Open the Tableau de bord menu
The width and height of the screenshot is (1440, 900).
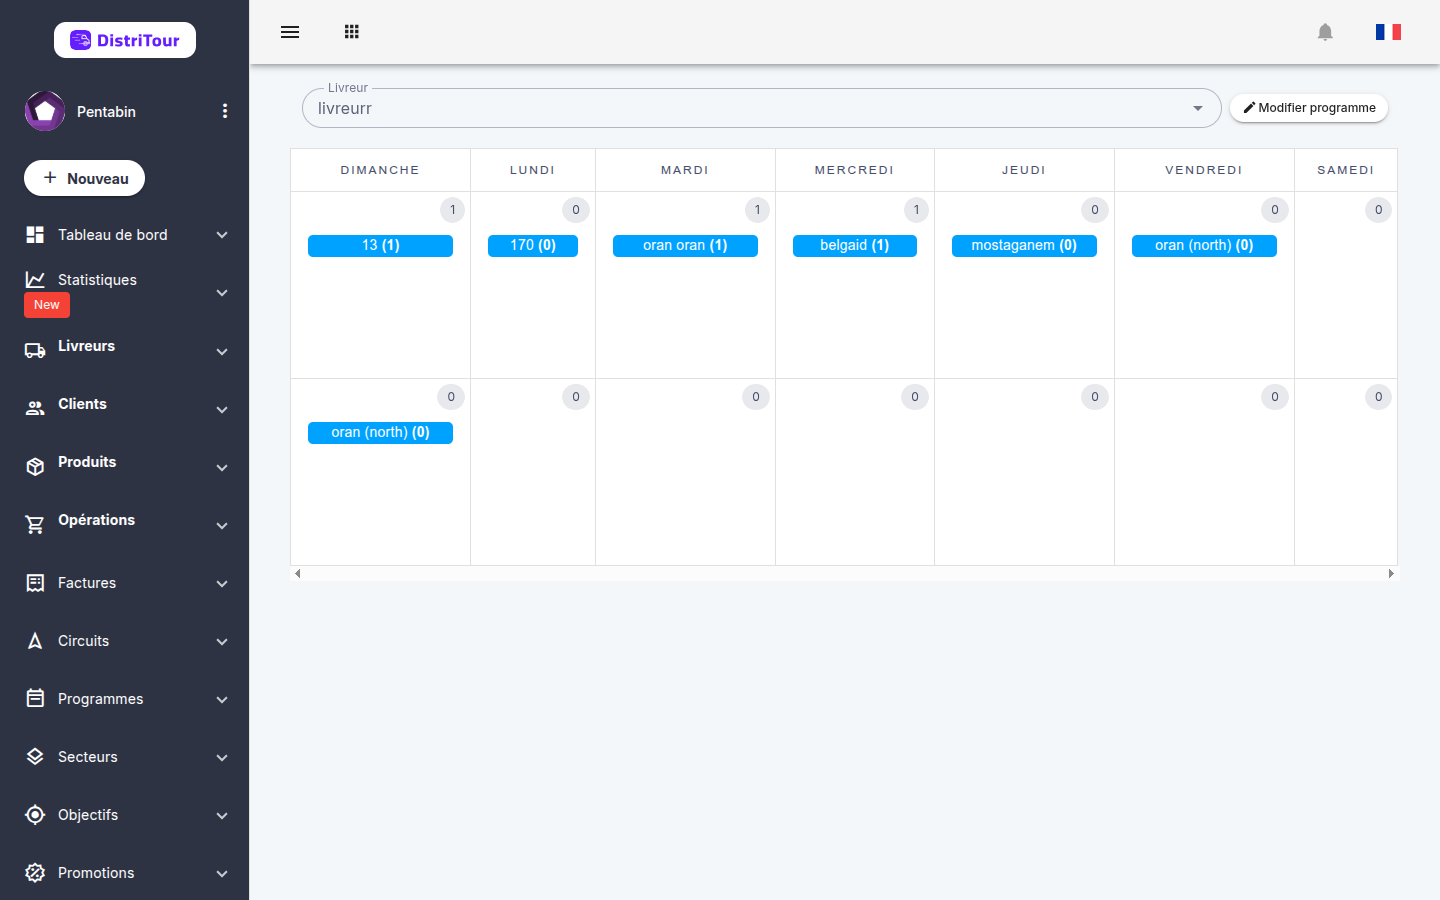coord(125,235)
